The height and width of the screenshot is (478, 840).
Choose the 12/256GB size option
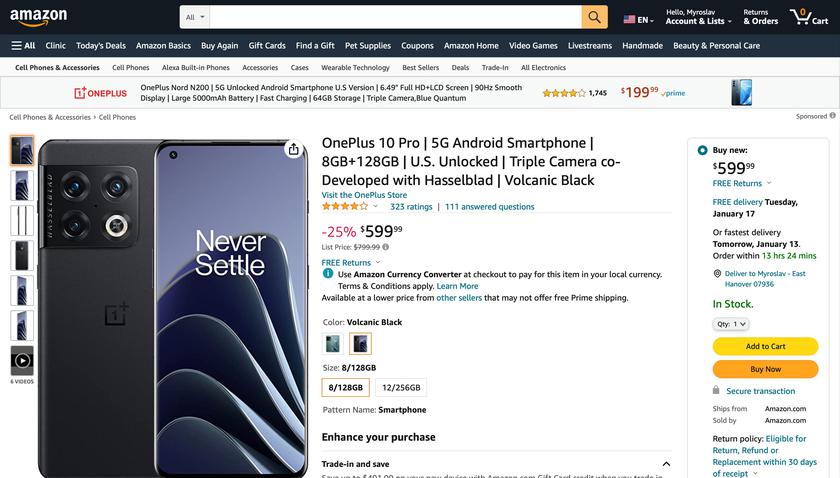click(x=401, y=388)
